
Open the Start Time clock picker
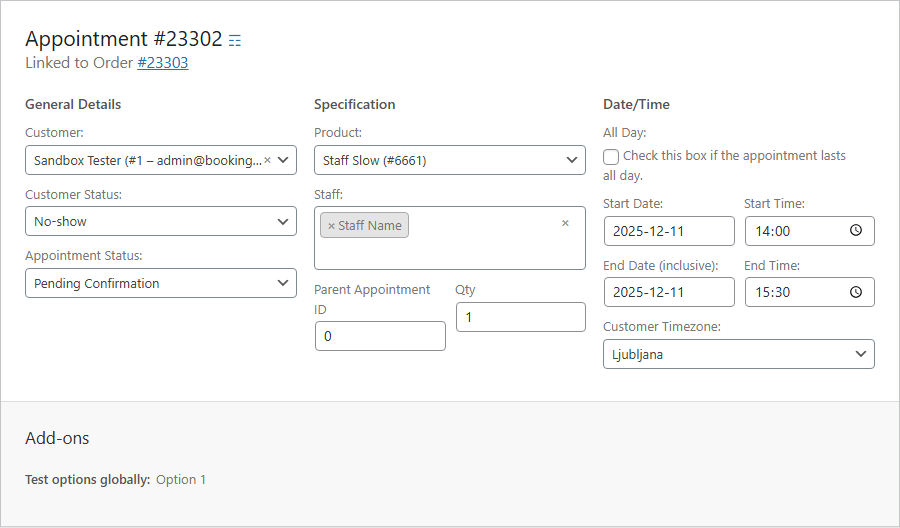pyautogui.click(x=856, y=231)
